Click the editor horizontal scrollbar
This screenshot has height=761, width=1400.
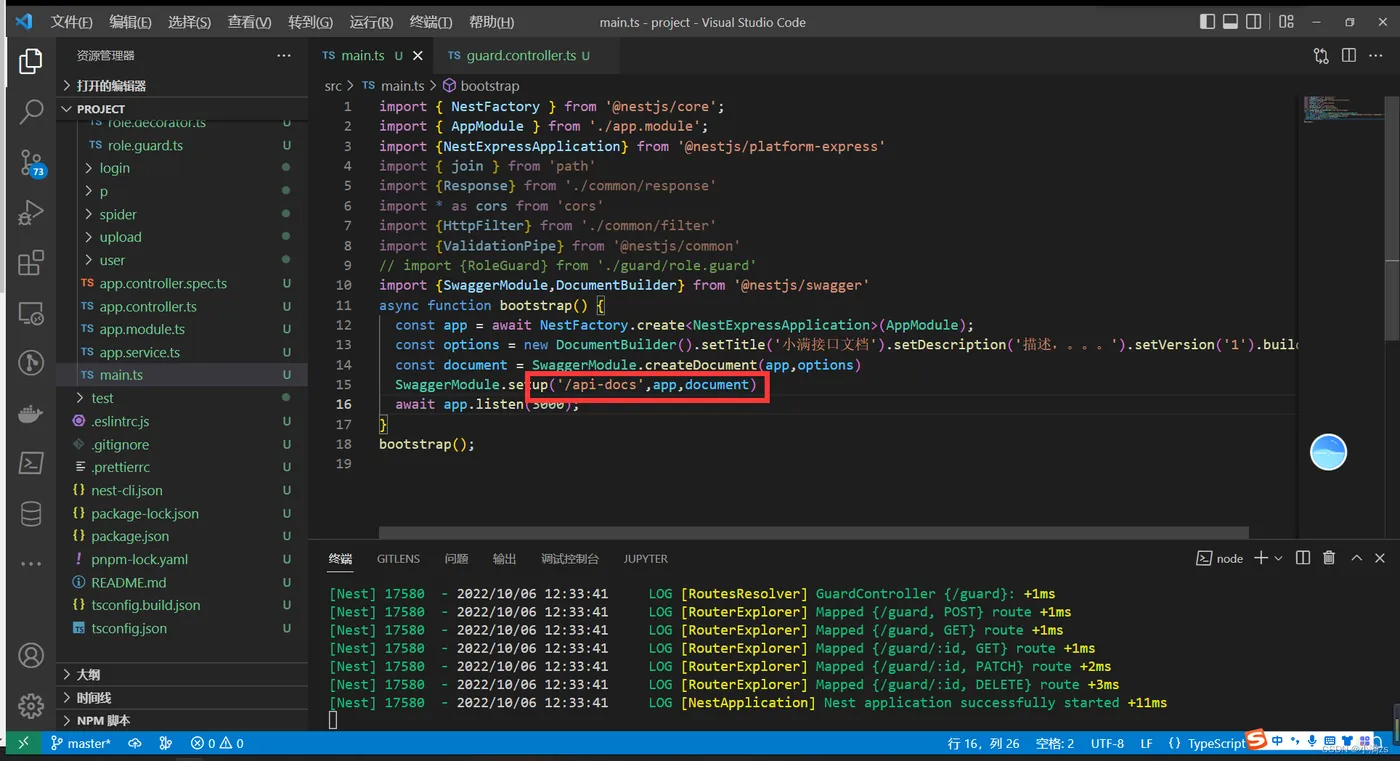813,532
